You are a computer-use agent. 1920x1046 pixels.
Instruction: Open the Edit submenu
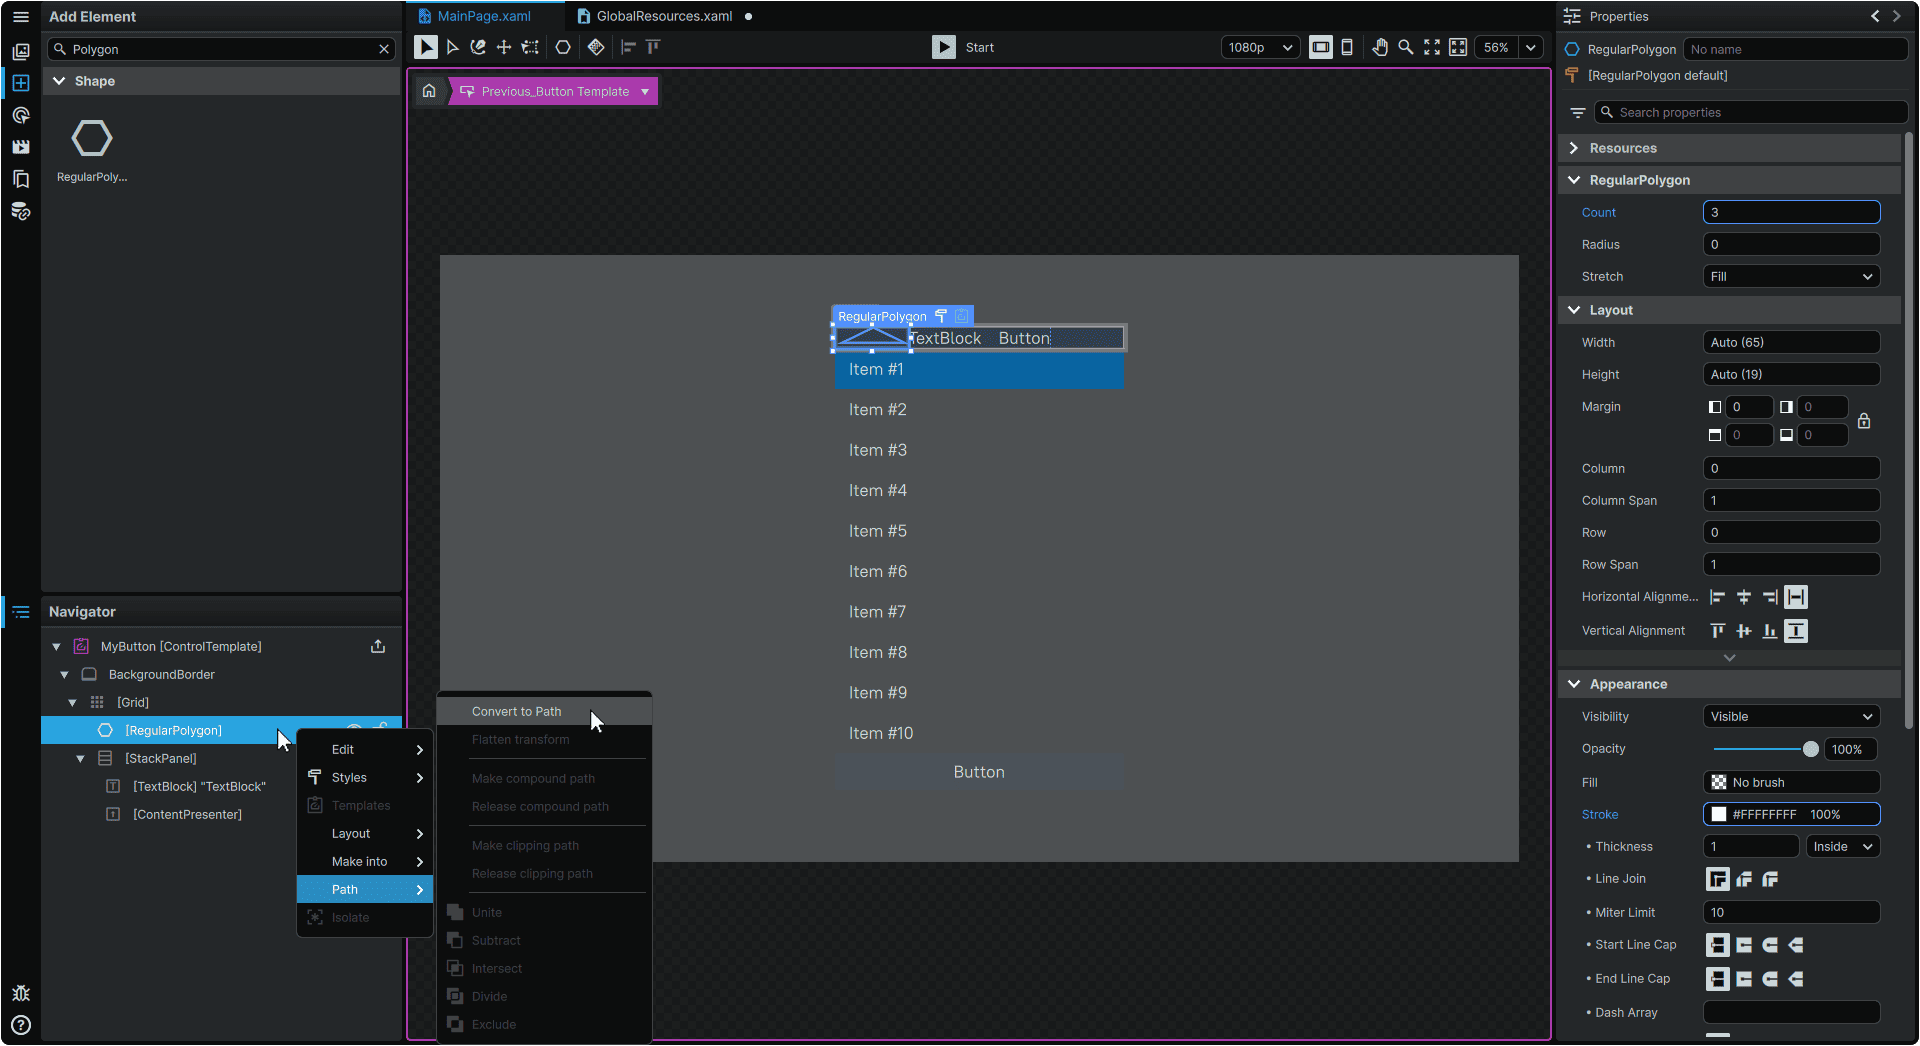(x=365, y=750)
